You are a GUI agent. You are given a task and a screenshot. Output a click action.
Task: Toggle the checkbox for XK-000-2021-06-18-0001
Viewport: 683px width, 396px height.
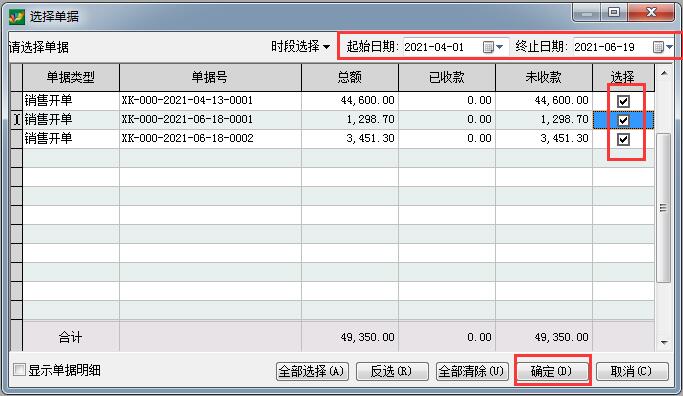coord(623,120)
